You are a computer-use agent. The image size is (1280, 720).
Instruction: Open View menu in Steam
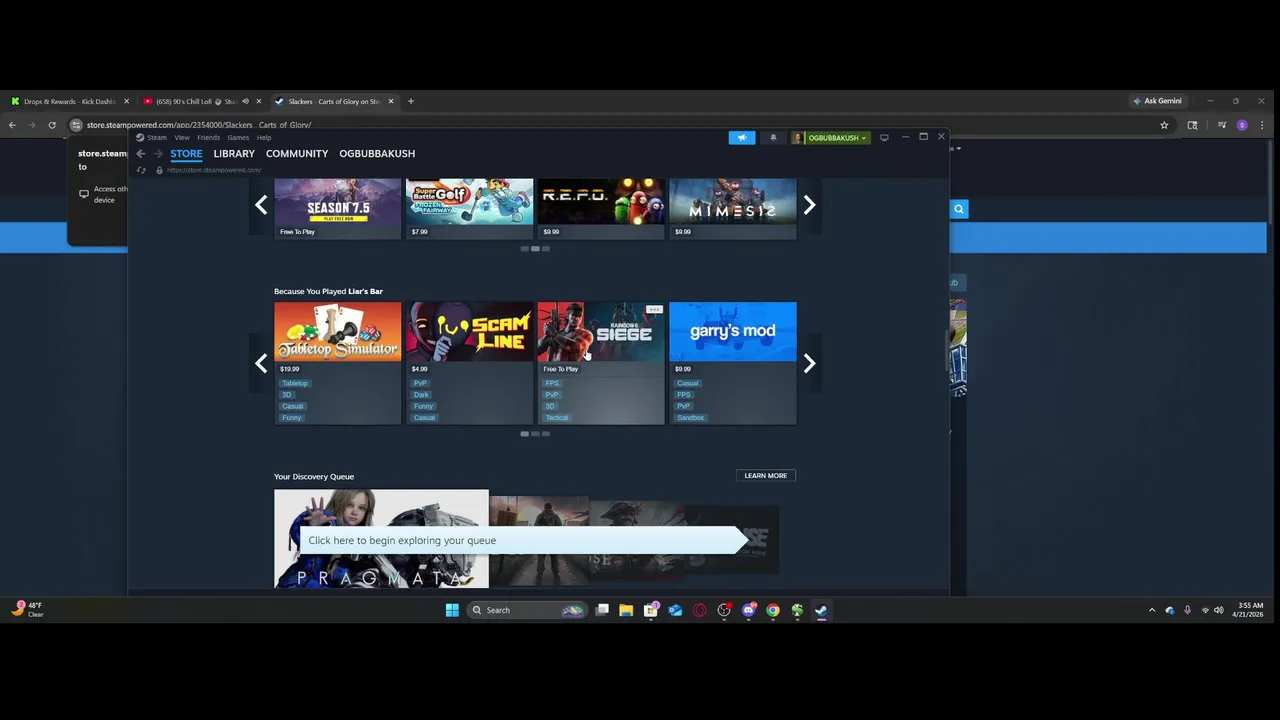click(x=182, y=138)
